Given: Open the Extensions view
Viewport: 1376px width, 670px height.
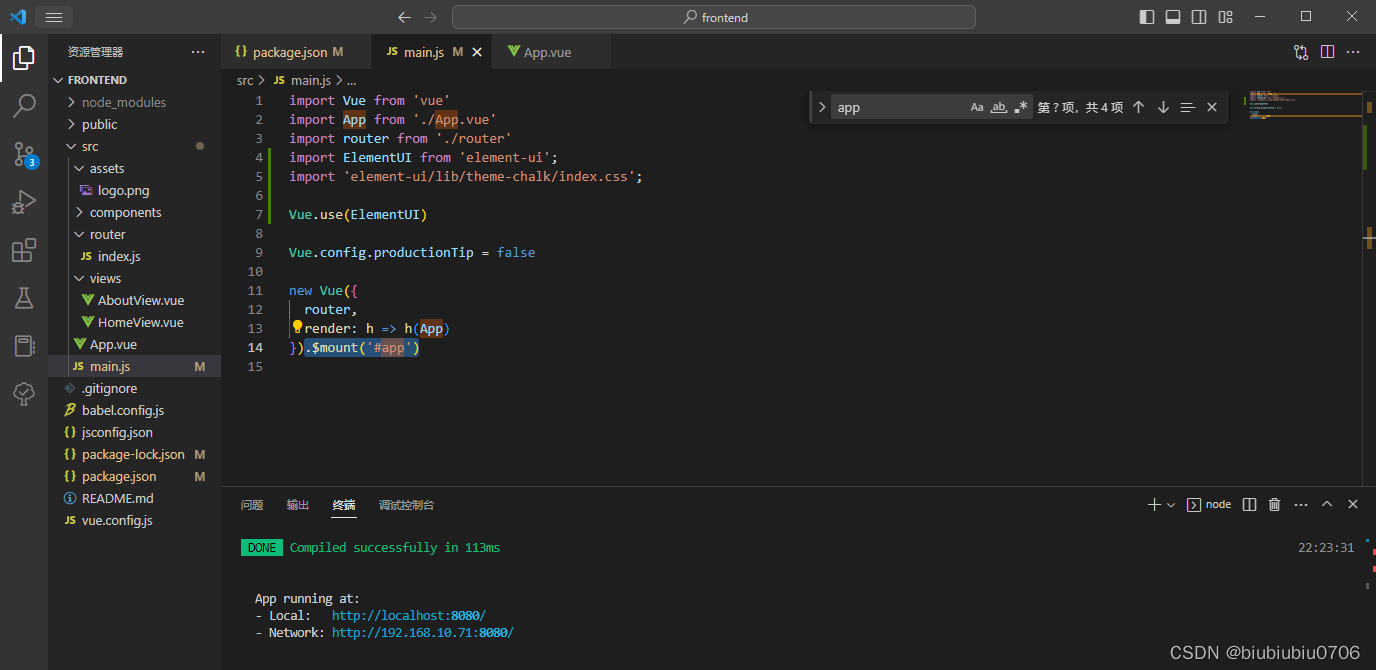Looking at the screenshot, I should pyautogui.click(x=24, y=250).
